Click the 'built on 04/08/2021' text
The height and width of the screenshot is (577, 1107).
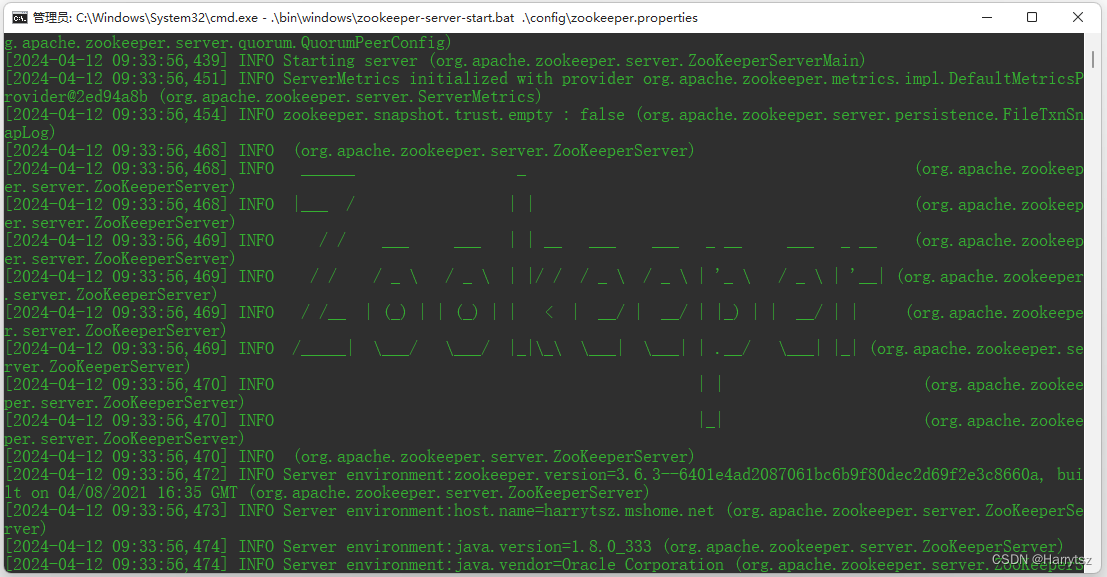[120, 493]
